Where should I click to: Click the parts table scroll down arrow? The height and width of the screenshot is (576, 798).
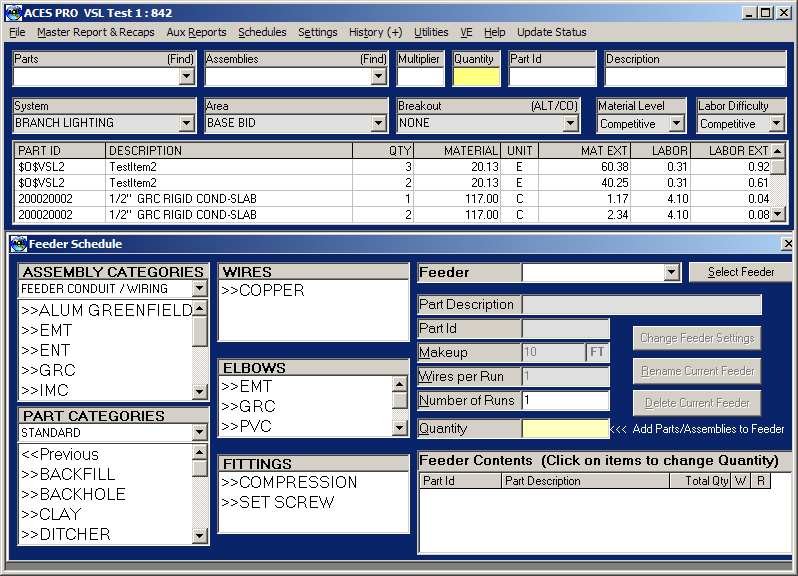pyautogui.click(x=777, y=214)
